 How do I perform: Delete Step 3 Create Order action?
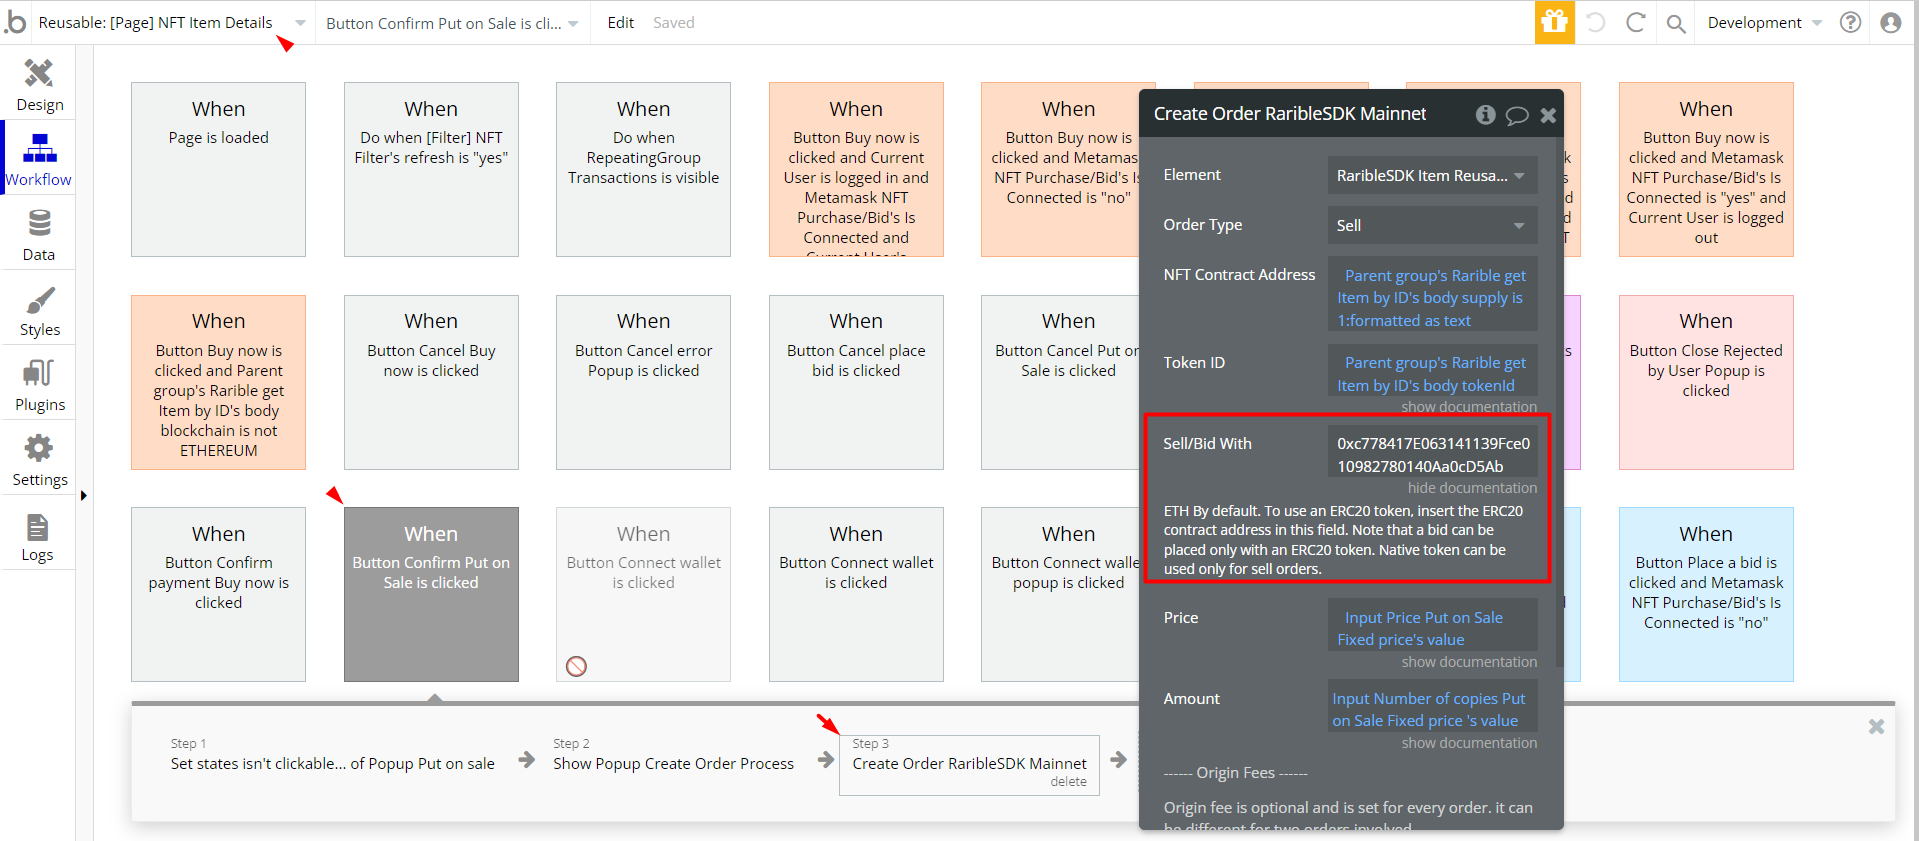point(1068,782)
